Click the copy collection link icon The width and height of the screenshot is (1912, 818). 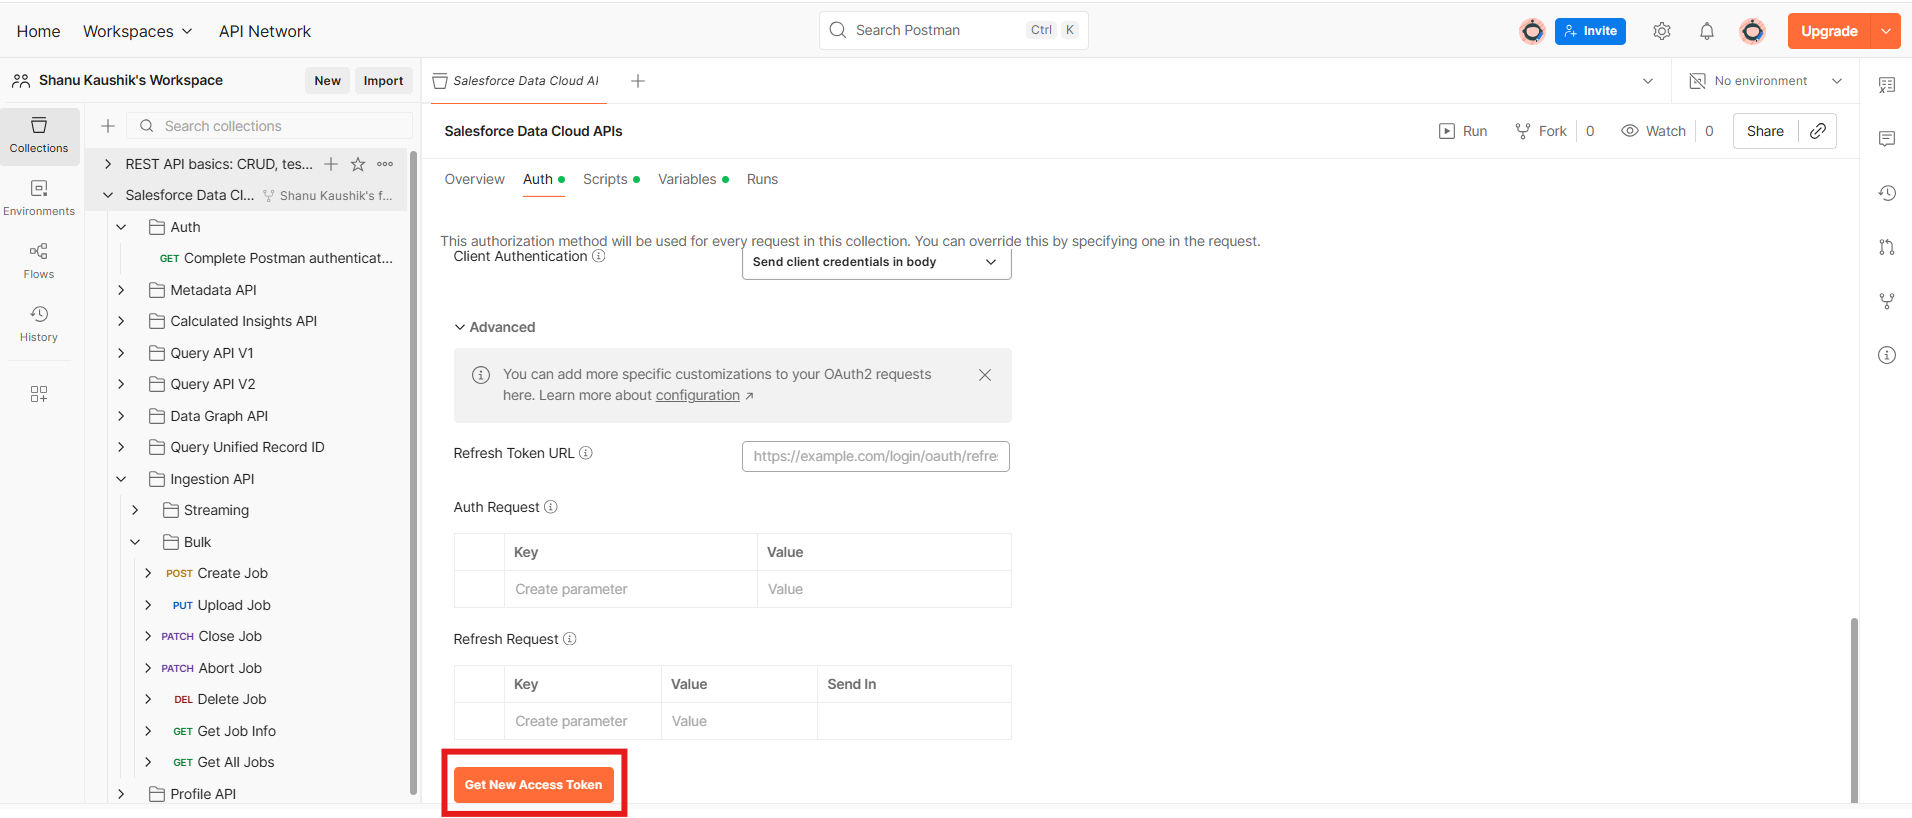pyautogui.click(x=1817, y=131)
